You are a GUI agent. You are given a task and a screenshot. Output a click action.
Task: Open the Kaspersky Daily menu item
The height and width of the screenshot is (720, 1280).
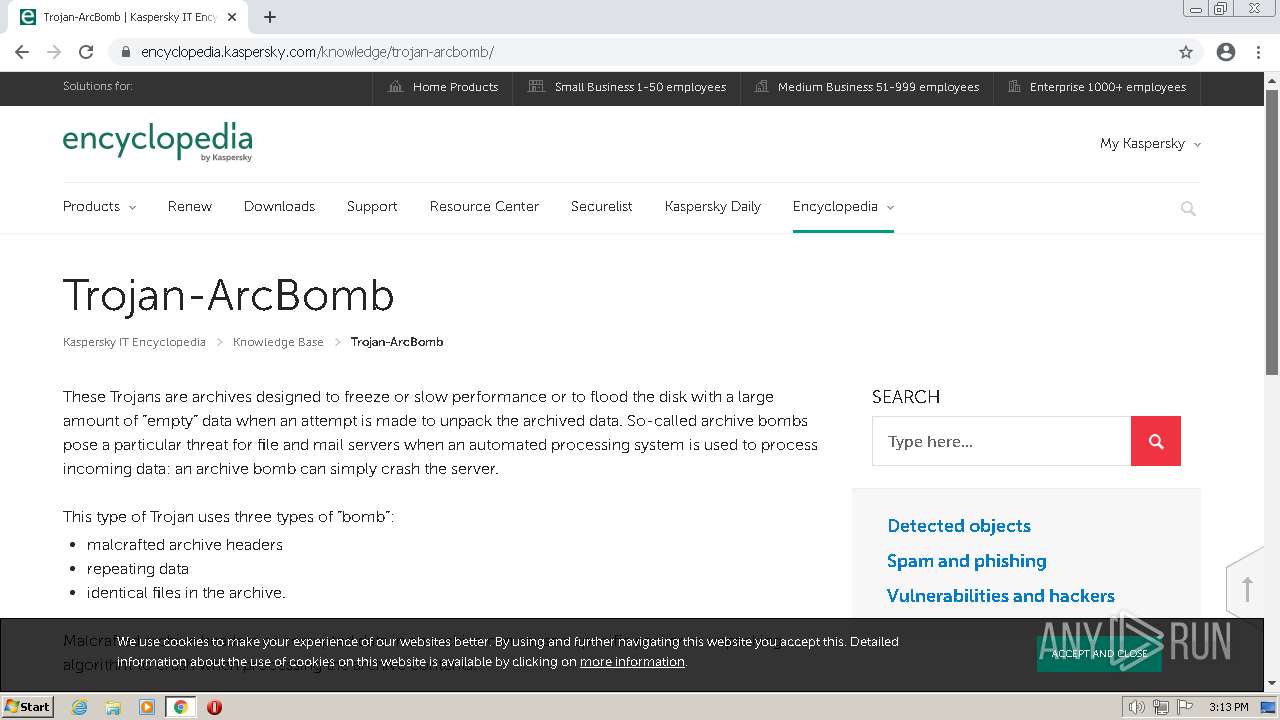(713, 206)
